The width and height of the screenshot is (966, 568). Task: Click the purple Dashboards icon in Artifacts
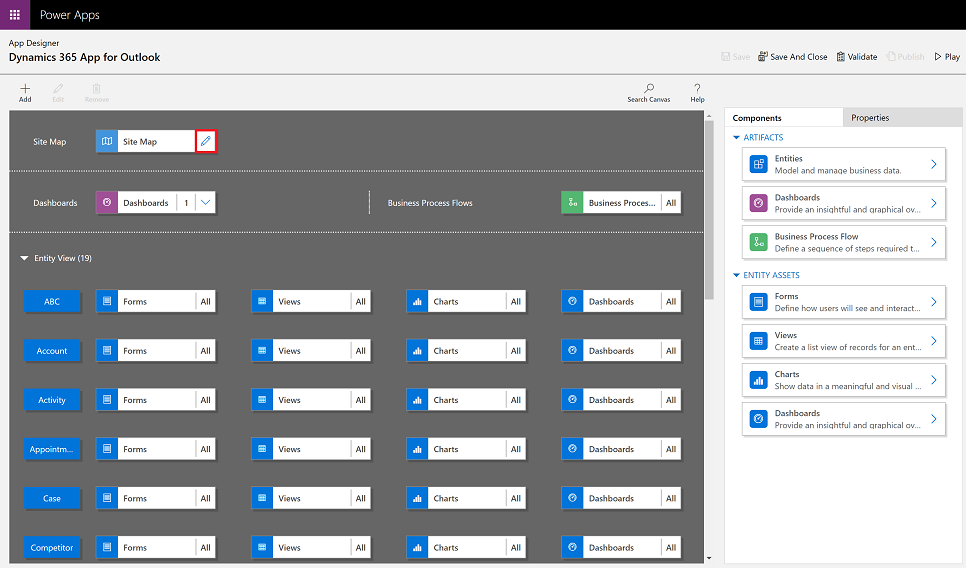758,203
